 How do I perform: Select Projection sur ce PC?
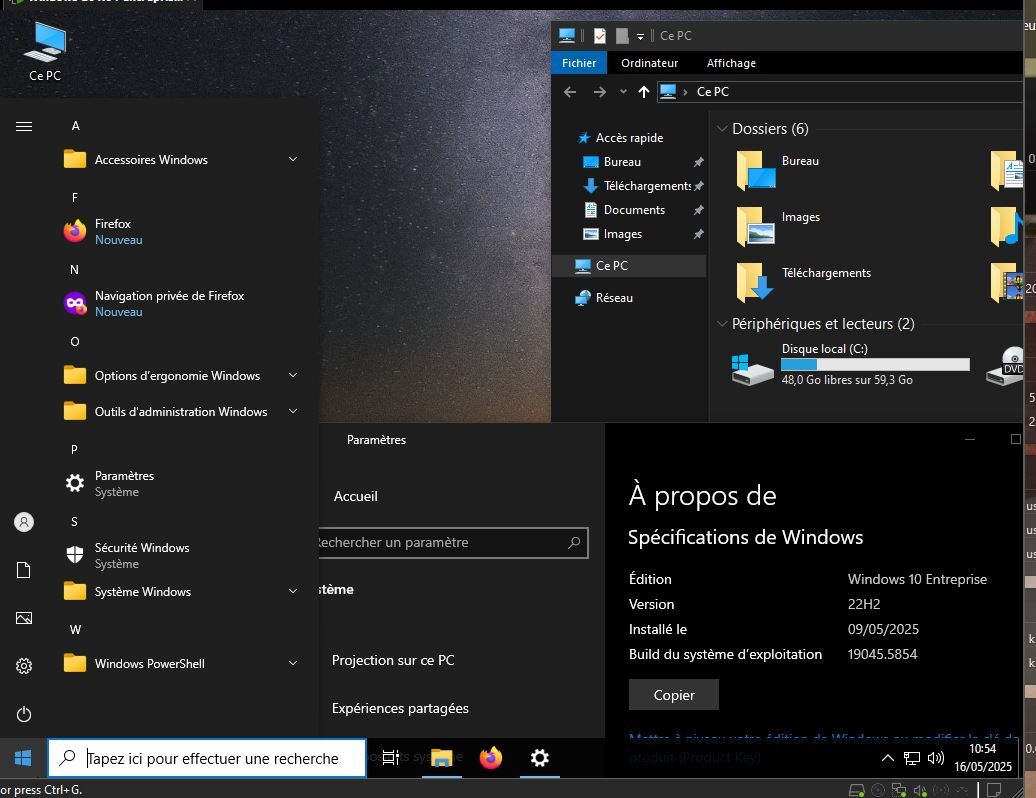pos(393,660)
